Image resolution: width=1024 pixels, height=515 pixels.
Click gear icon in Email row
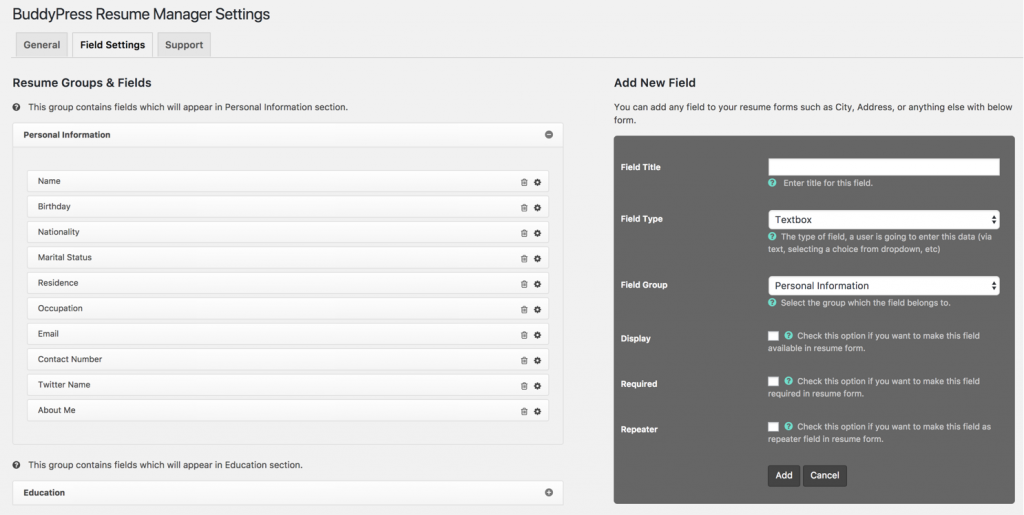537,336
